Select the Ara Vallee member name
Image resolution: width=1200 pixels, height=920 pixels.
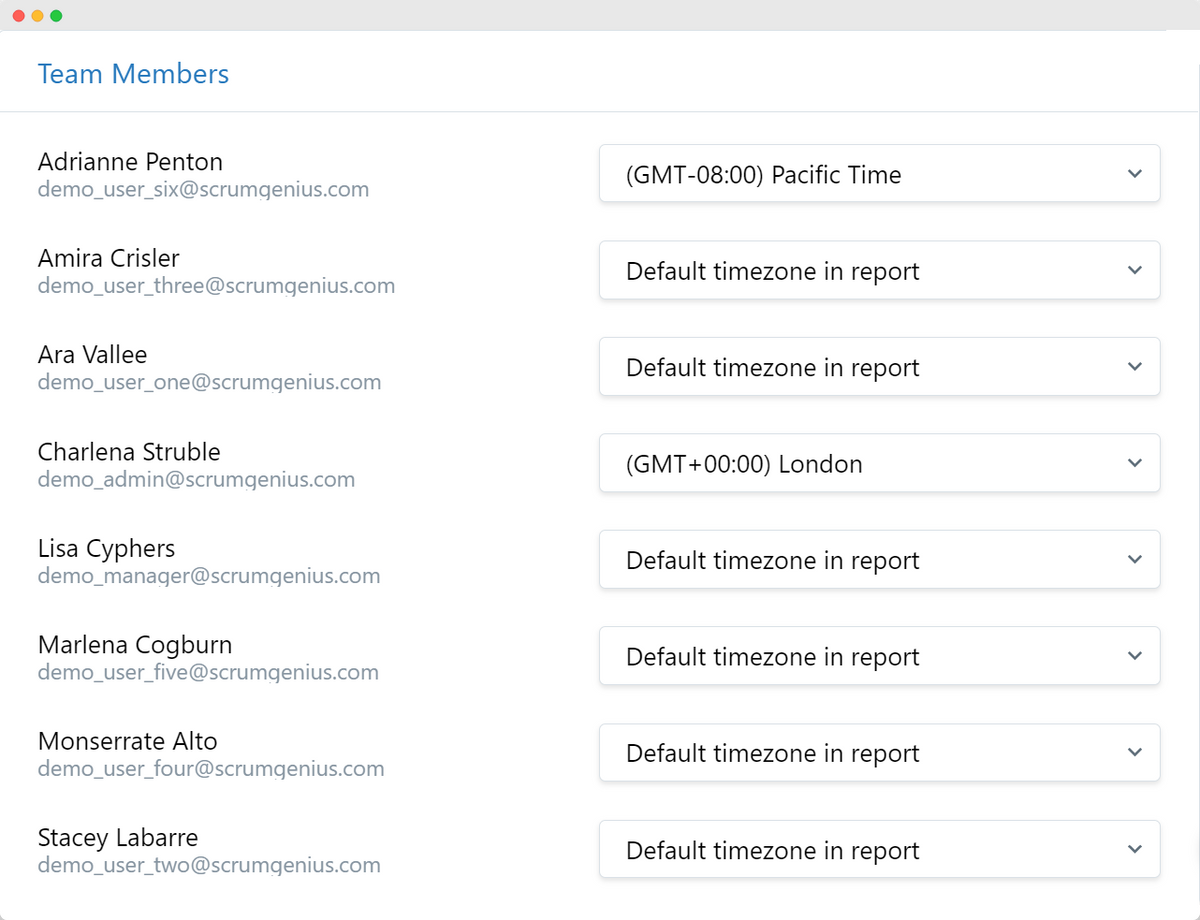pos(92,355)
